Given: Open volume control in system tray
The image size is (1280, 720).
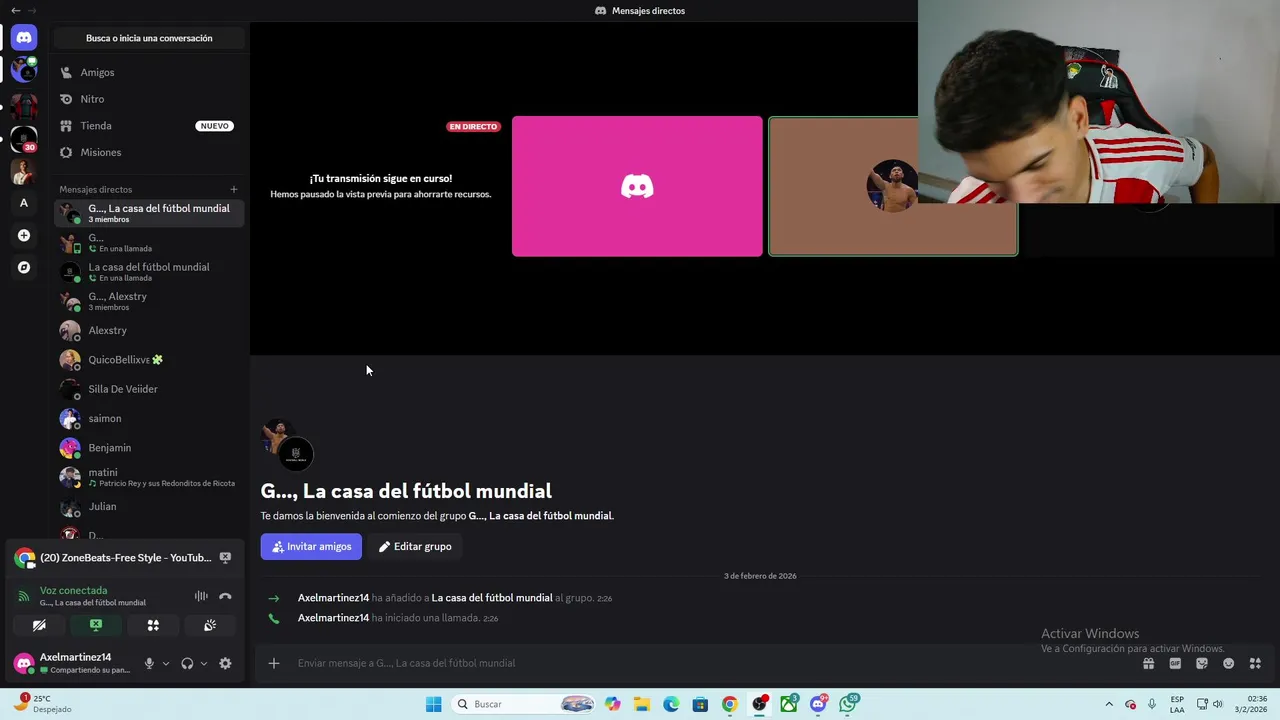Looking at the screenshot, I should (x=1218, y=704).
